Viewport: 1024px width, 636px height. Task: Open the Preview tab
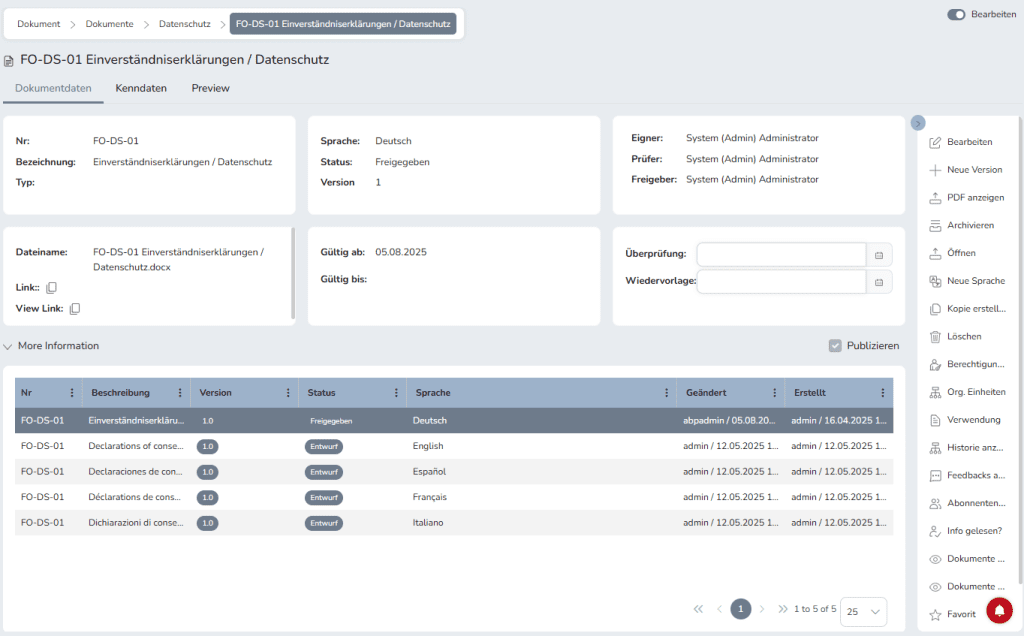click(x=211, y=88)
